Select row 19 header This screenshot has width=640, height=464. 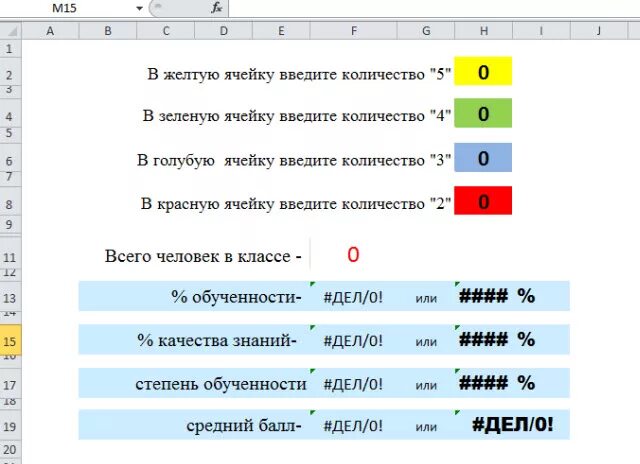click(10, 426)
